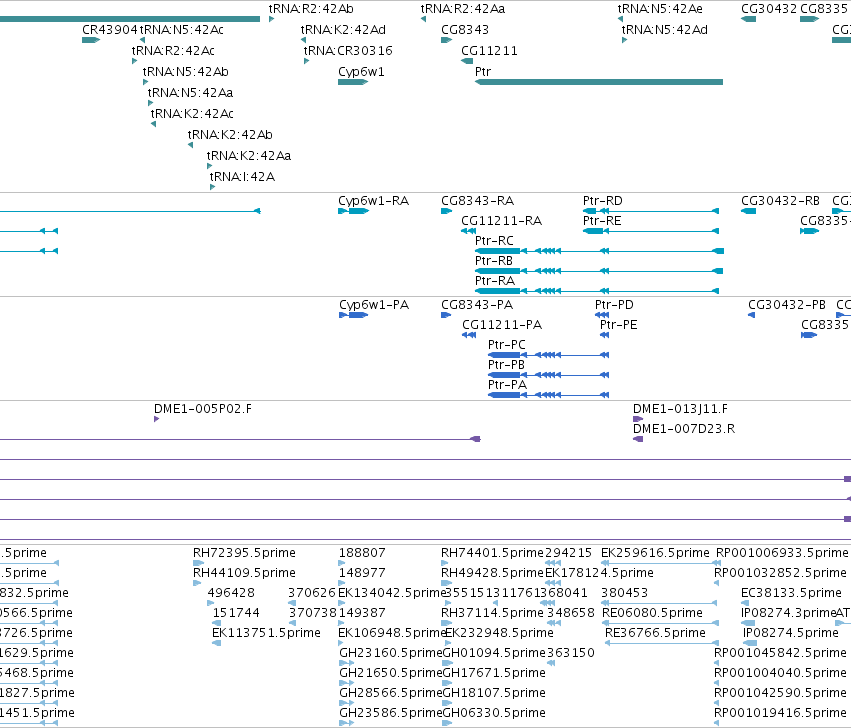Select GH23160.5prime EST label
This screenshot has width=851, height=728.
coord(391,653)
